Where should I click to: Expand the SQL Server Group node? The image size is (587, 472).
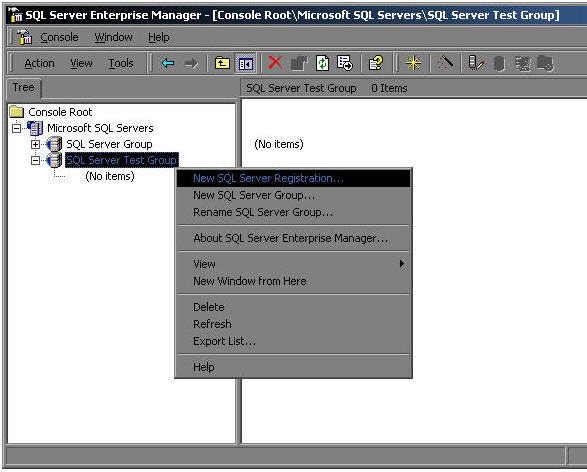[x=35, y=144]
